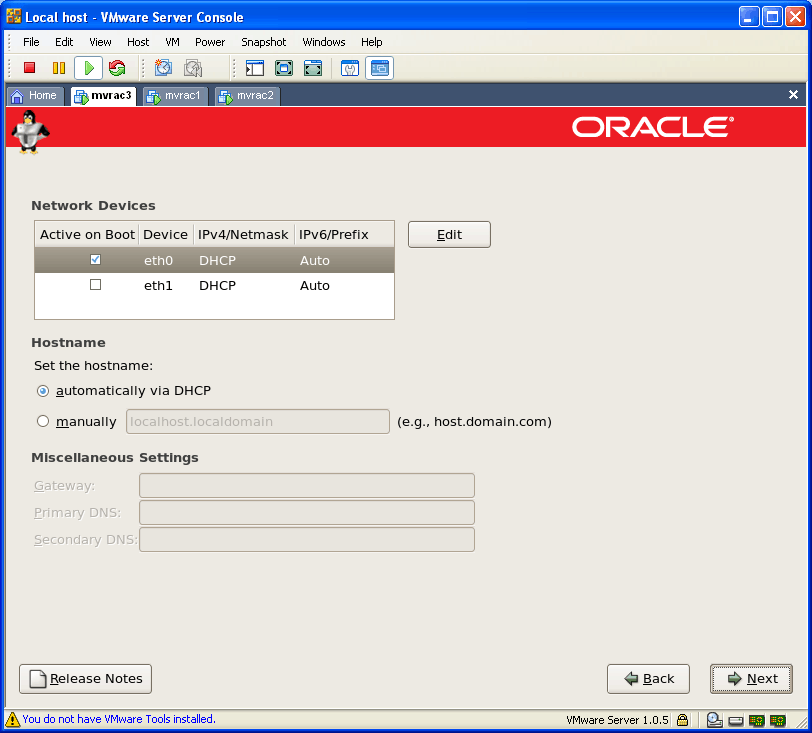Click the lock icon in the status bar
The width and height of the screenshot is (812, 733).
pyautogui.click(x=682, y=719)
